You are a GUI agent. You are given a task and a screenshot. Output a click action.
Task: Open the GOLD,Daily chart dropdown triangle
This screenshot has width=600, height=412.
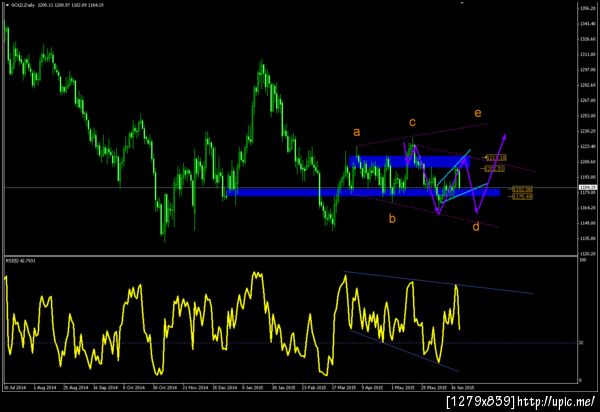(x=7, y=5)
